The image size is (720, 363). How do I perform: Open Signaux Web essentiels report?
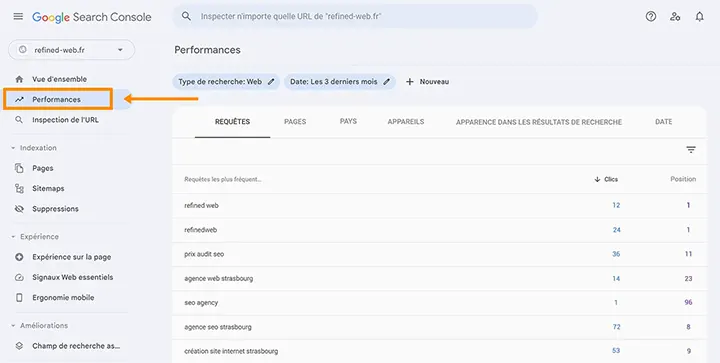pos(73,277)
